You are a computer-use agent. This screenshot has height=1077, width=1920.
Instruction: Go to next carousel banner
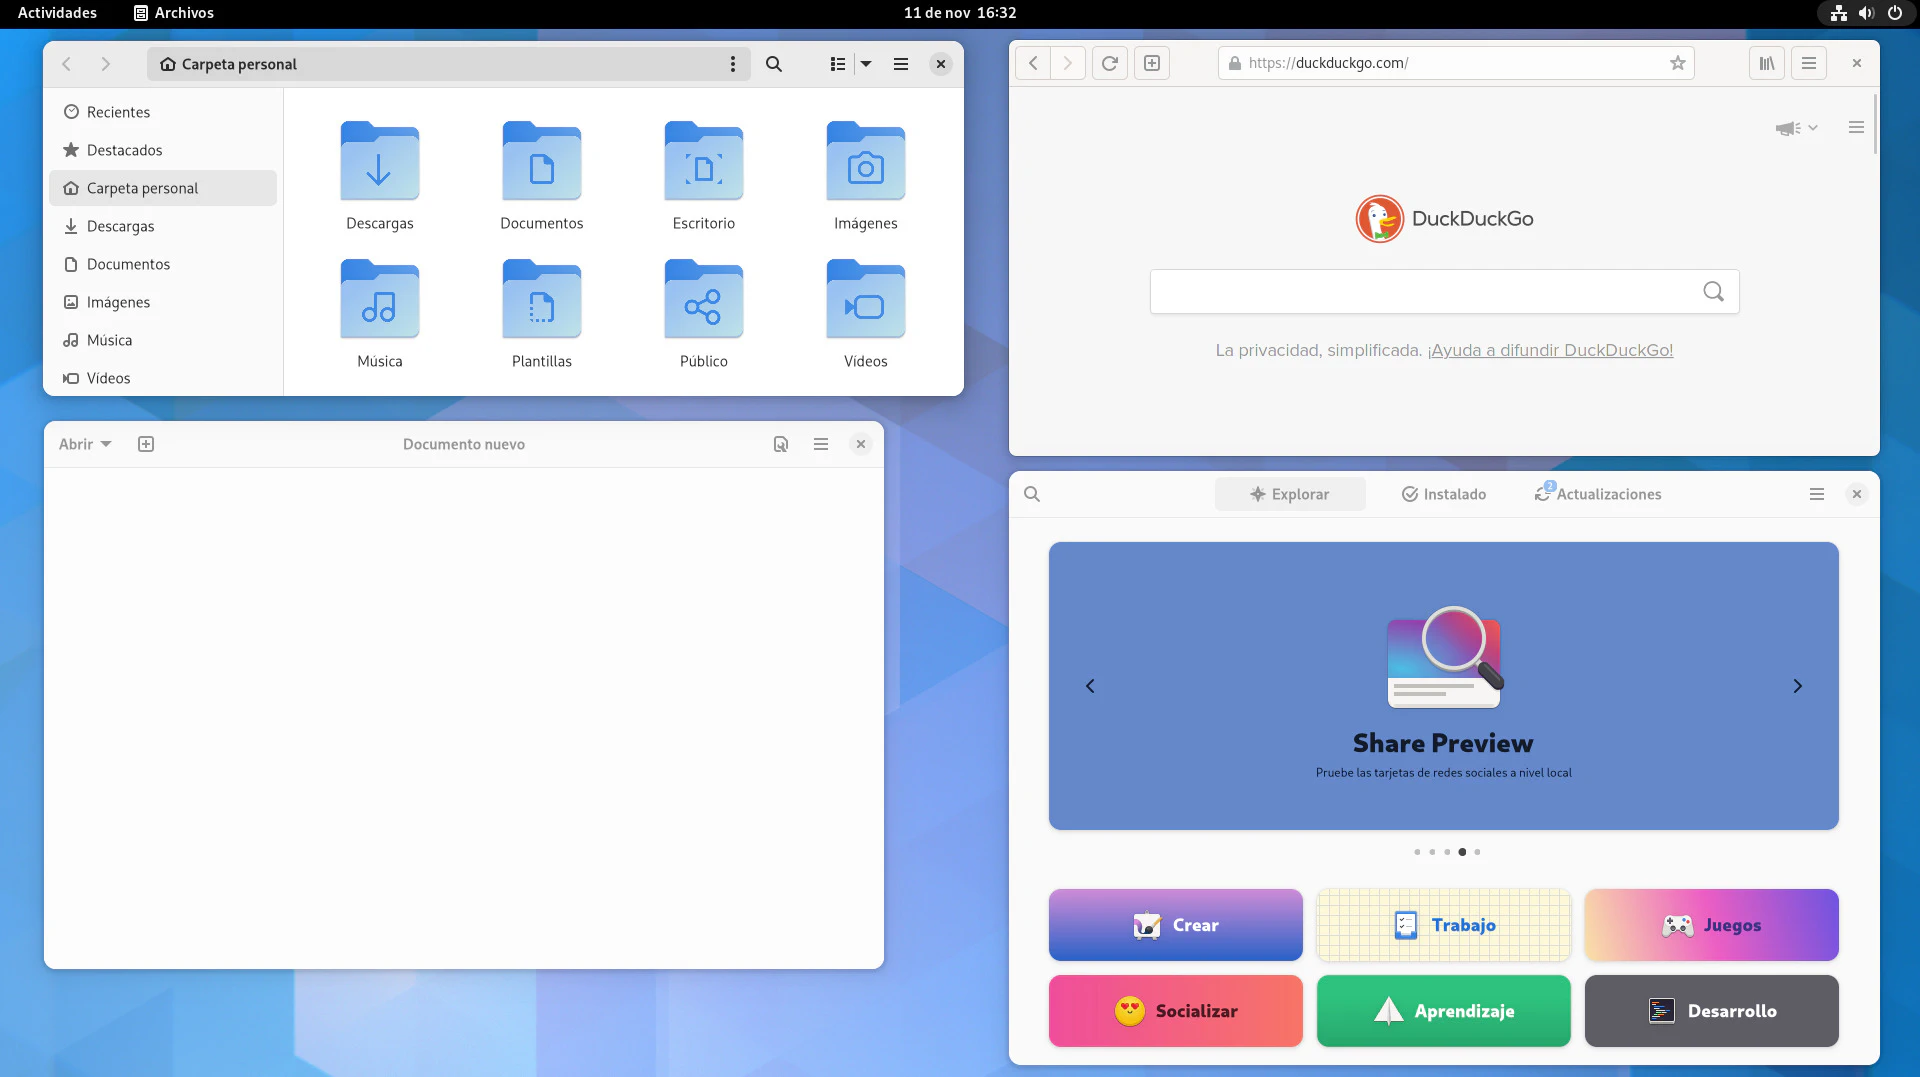click(1797, 686)
